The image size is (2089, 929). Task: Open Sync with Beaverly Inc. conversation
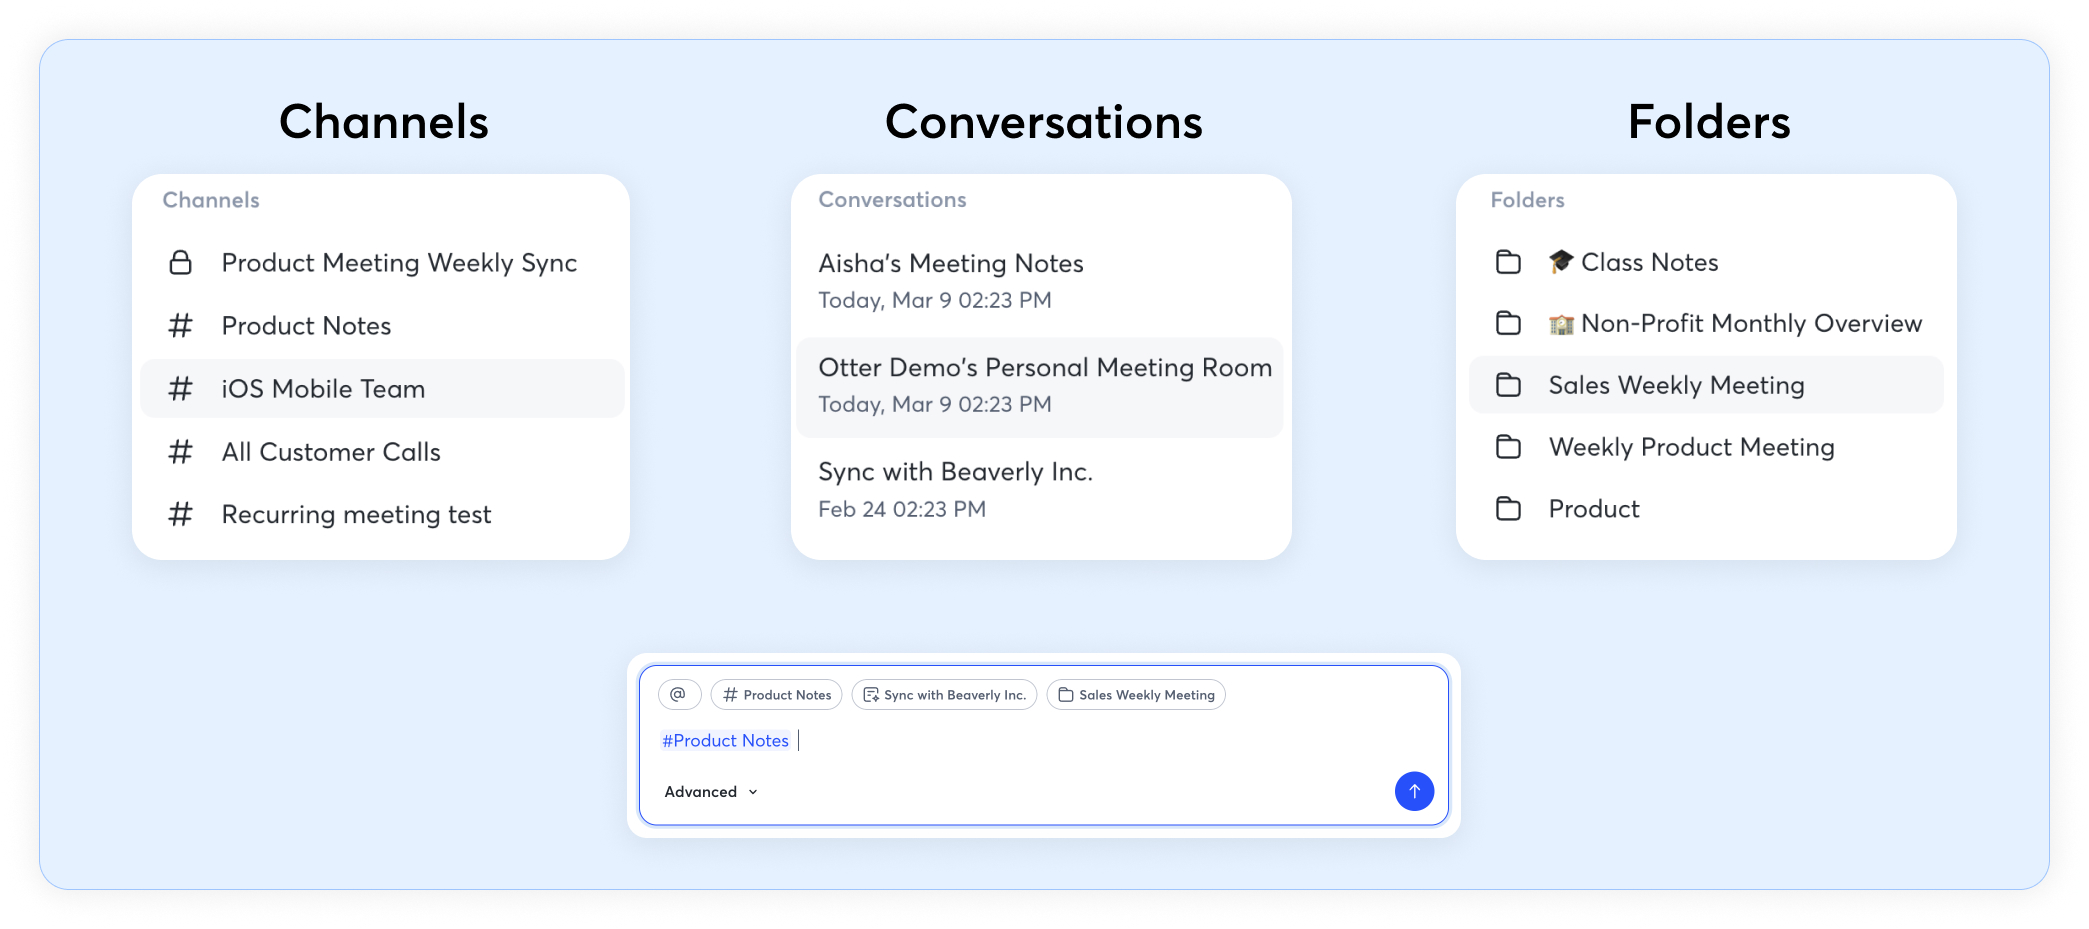pos(955,472)
